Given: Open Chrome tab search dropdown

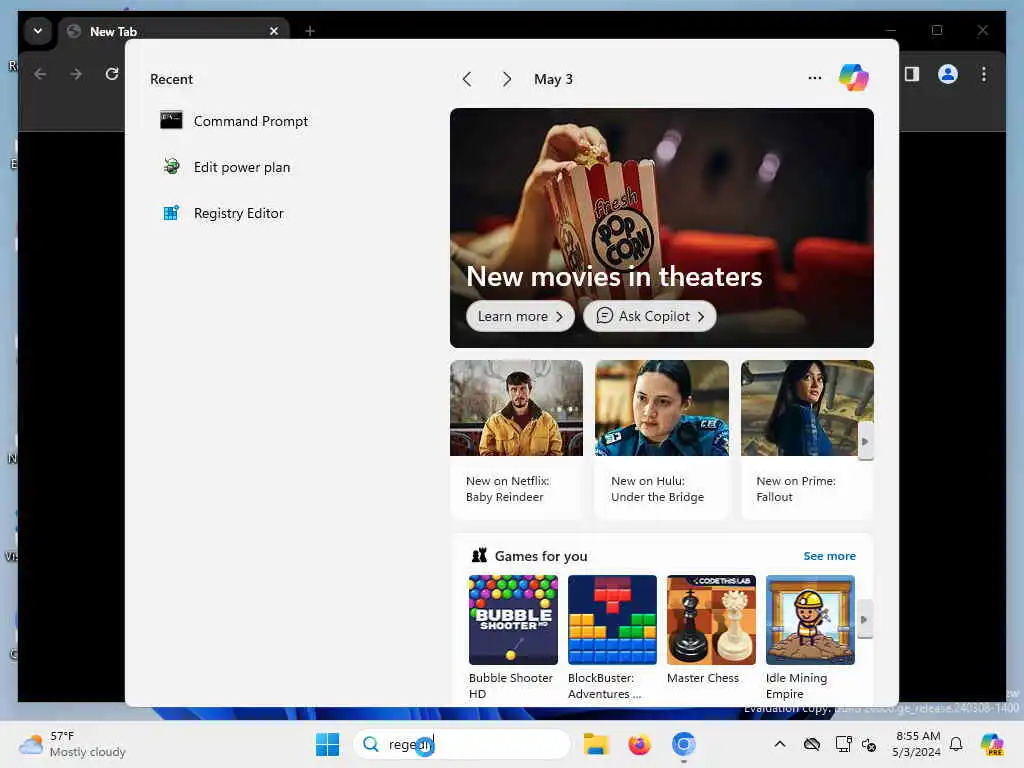Looking at the screenshot, I should tap(38, 31).
